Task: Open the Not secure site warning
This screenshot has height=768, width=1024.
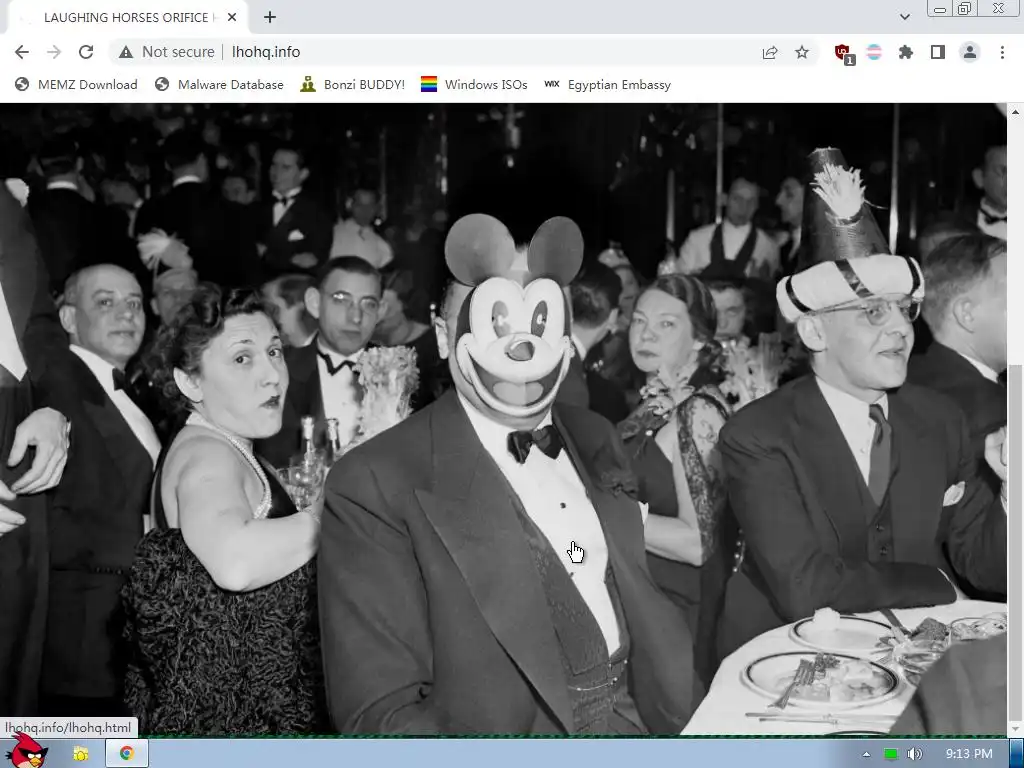Action: pos(167,52)
